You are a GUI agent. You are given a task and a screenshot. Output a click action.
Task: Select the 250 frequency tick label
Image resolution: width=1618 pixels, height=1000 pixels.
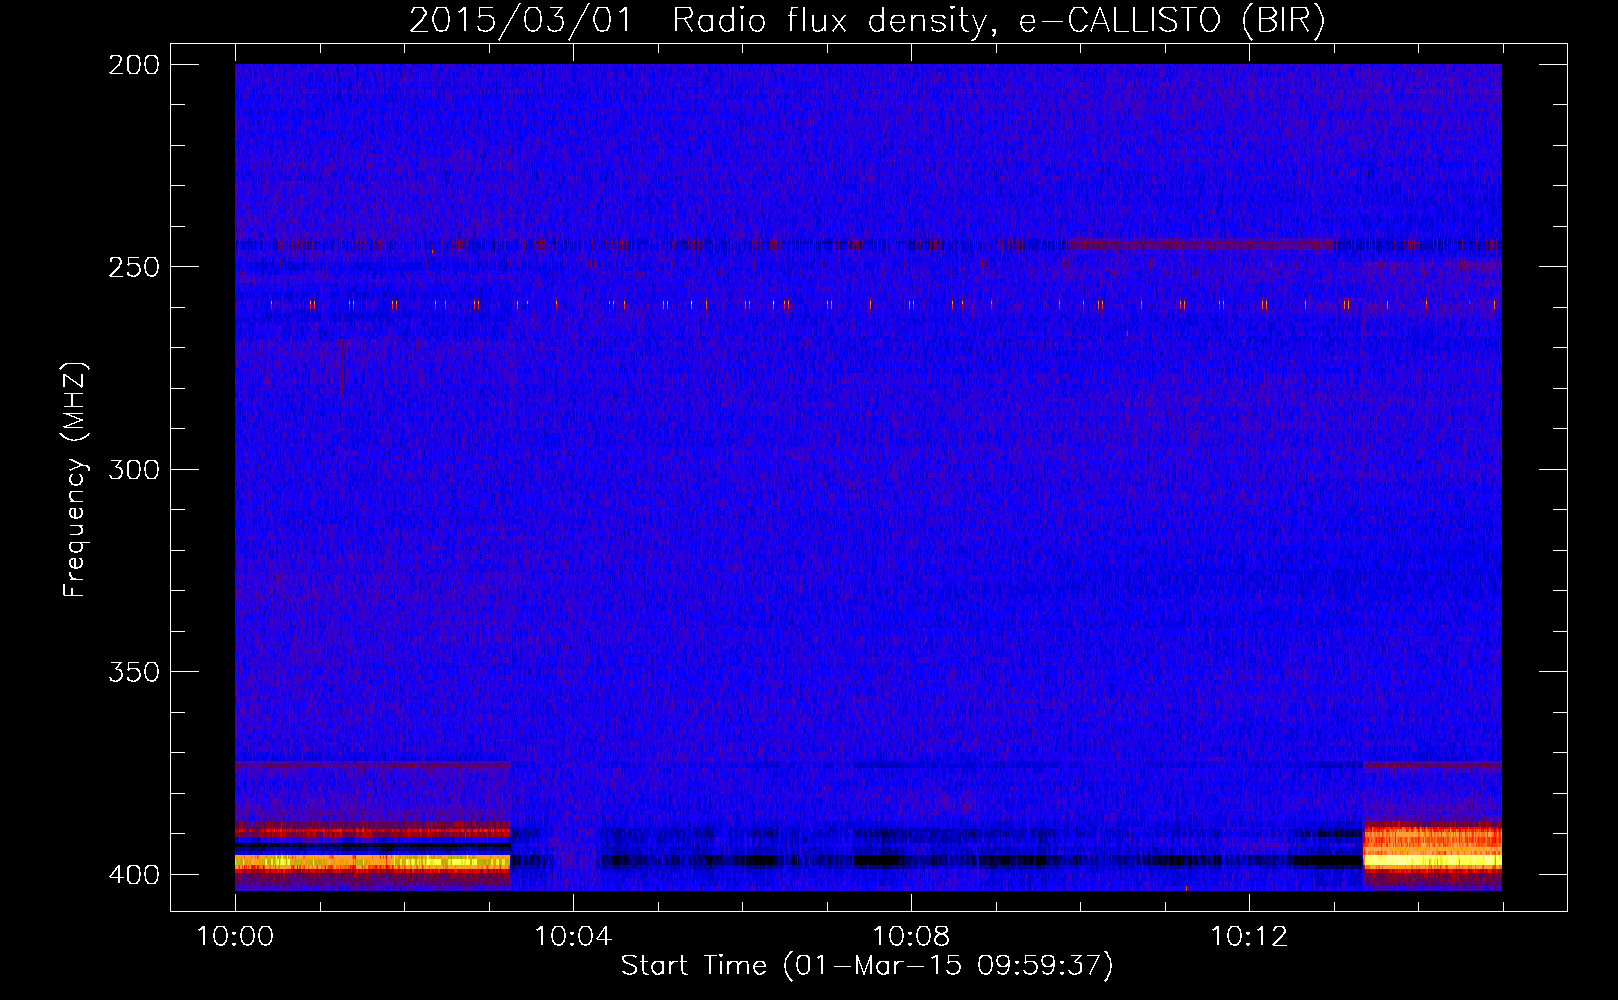pyautogui.click(x=134, y=267)
